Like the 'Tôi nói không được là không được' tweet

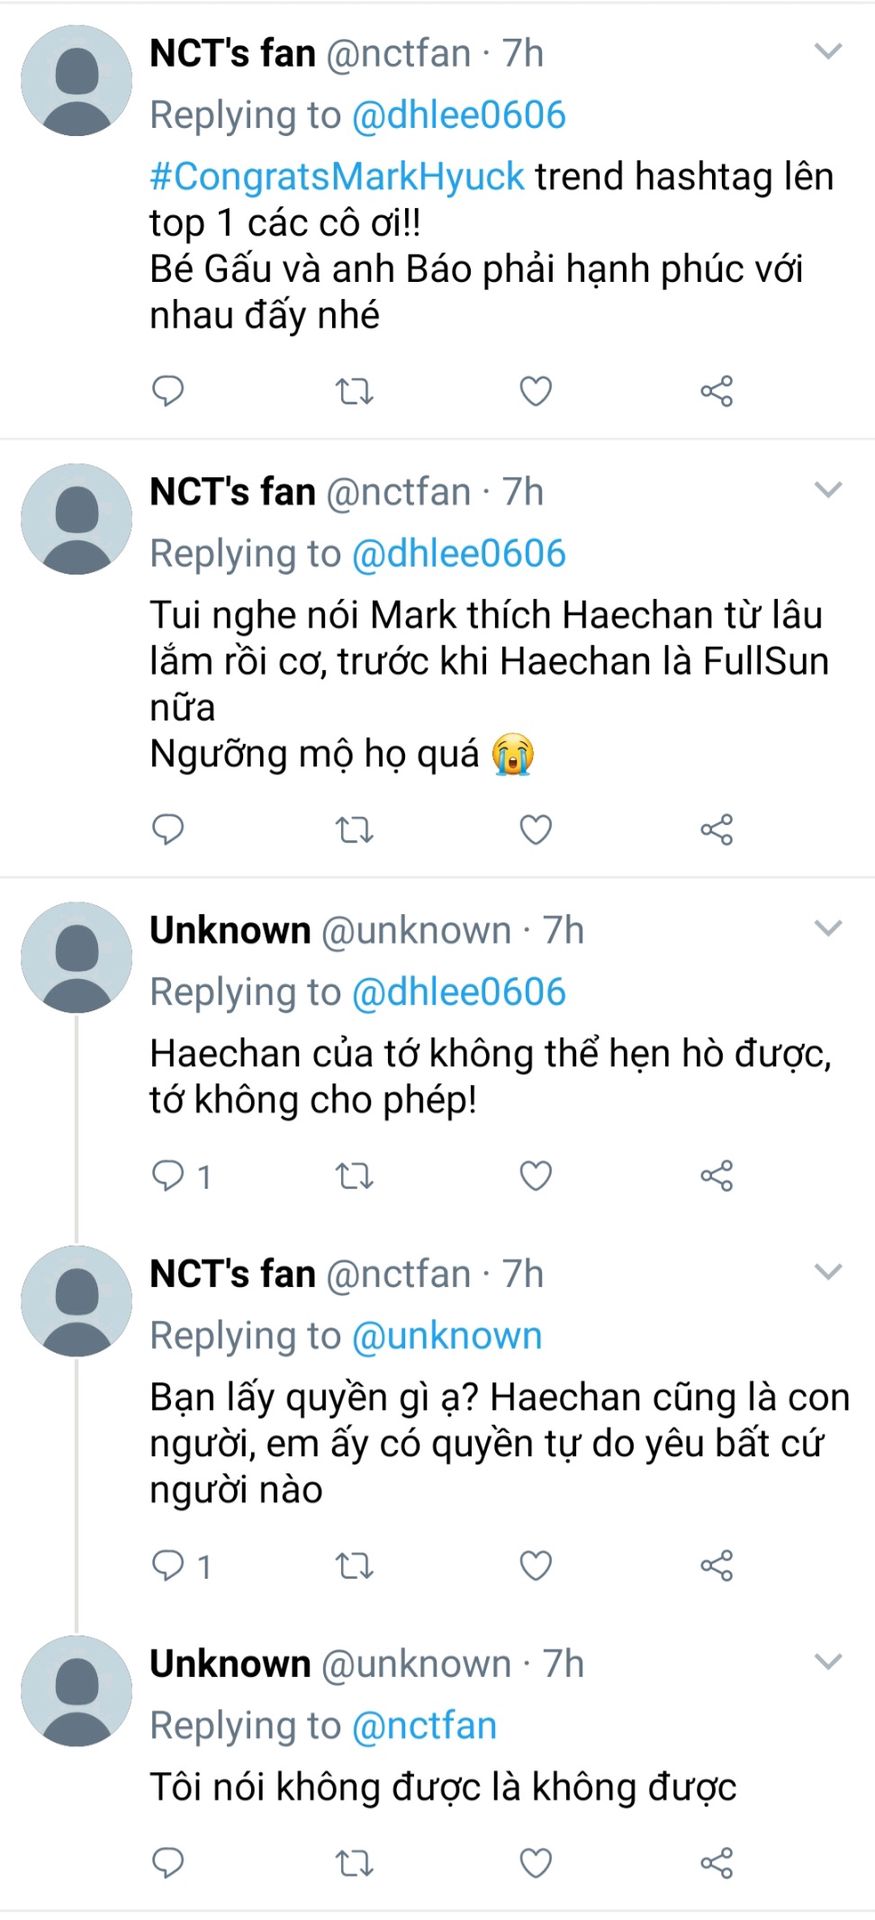536,1863
